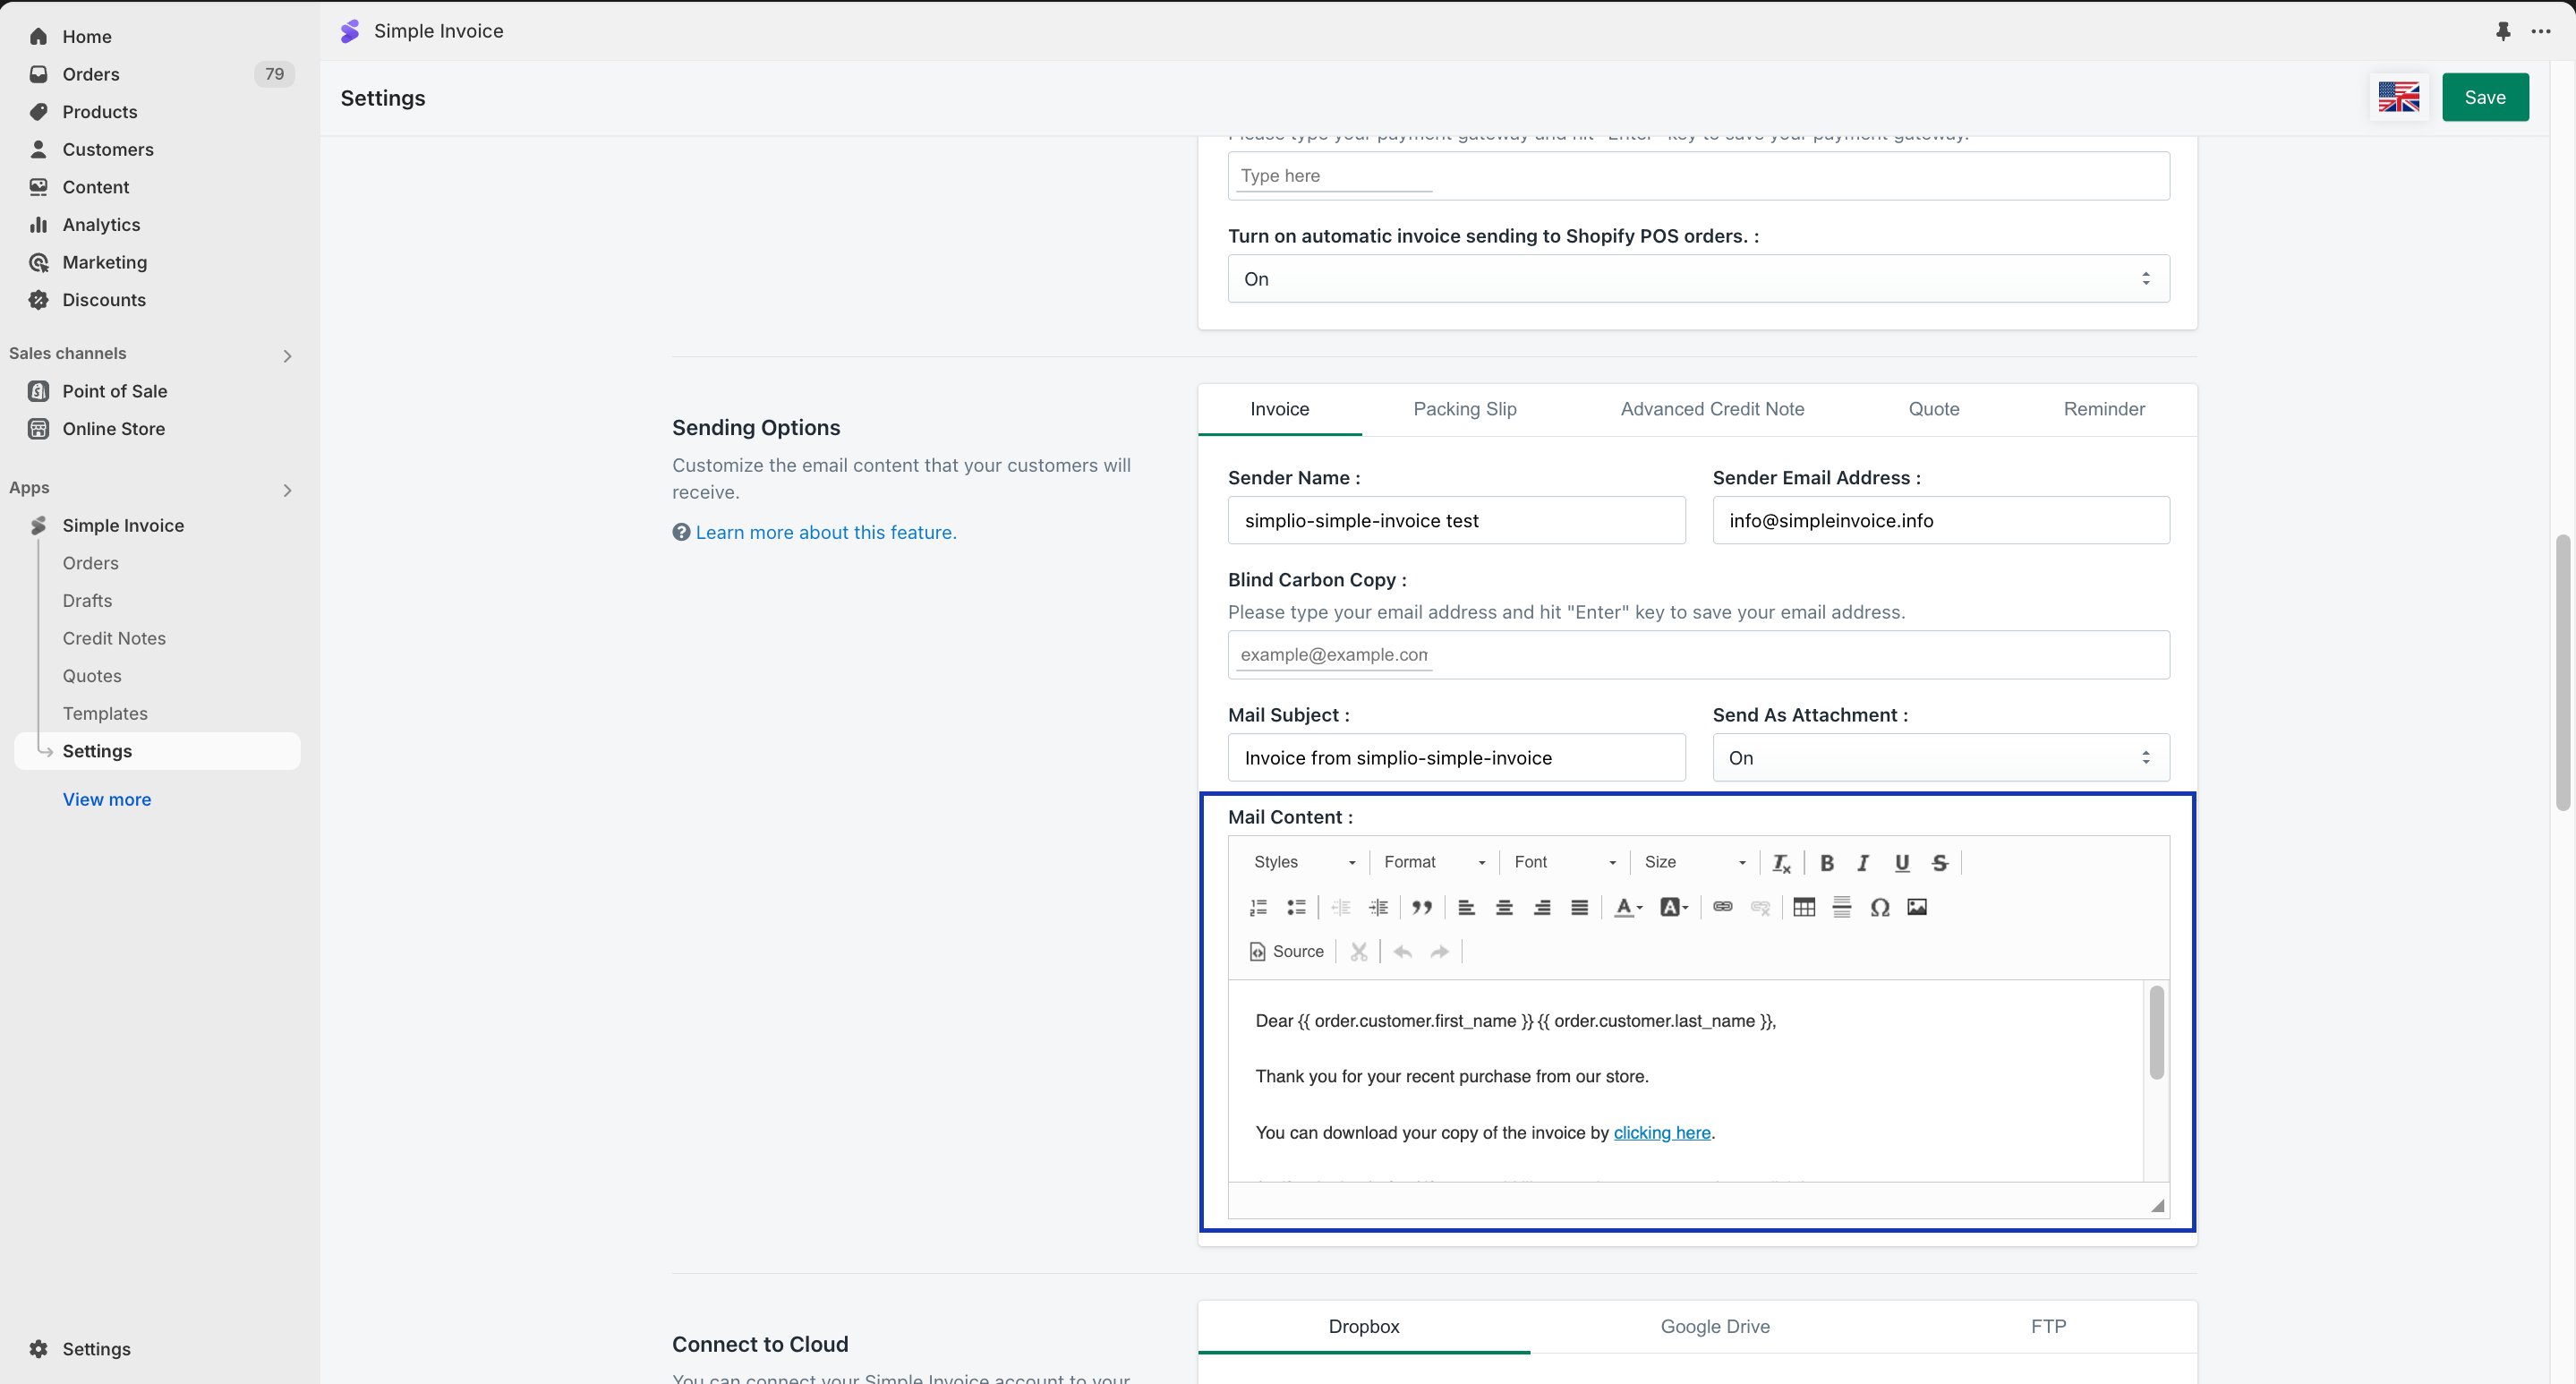Insert a table into mail content
This screenshot has height=1384, width=2576.
click(x=1804, y=908)
